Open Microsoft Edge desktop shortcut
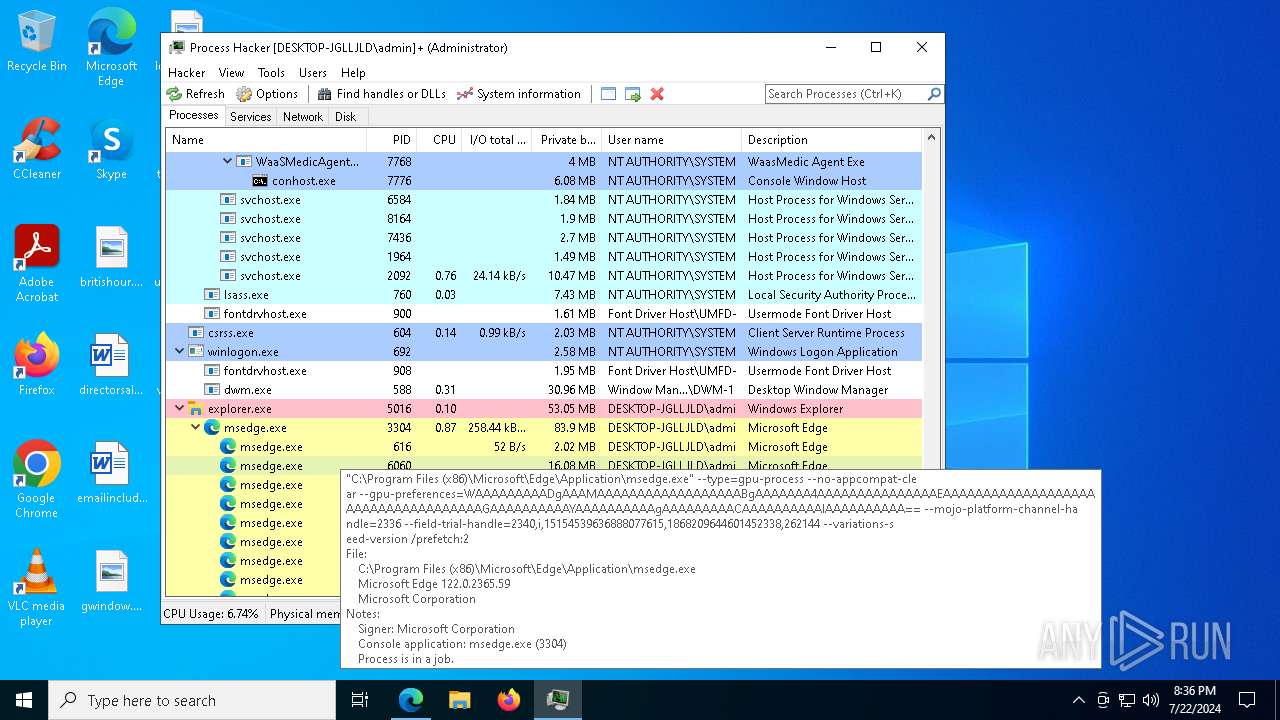This screenshot has width=1280, height=720. point(111,47)
